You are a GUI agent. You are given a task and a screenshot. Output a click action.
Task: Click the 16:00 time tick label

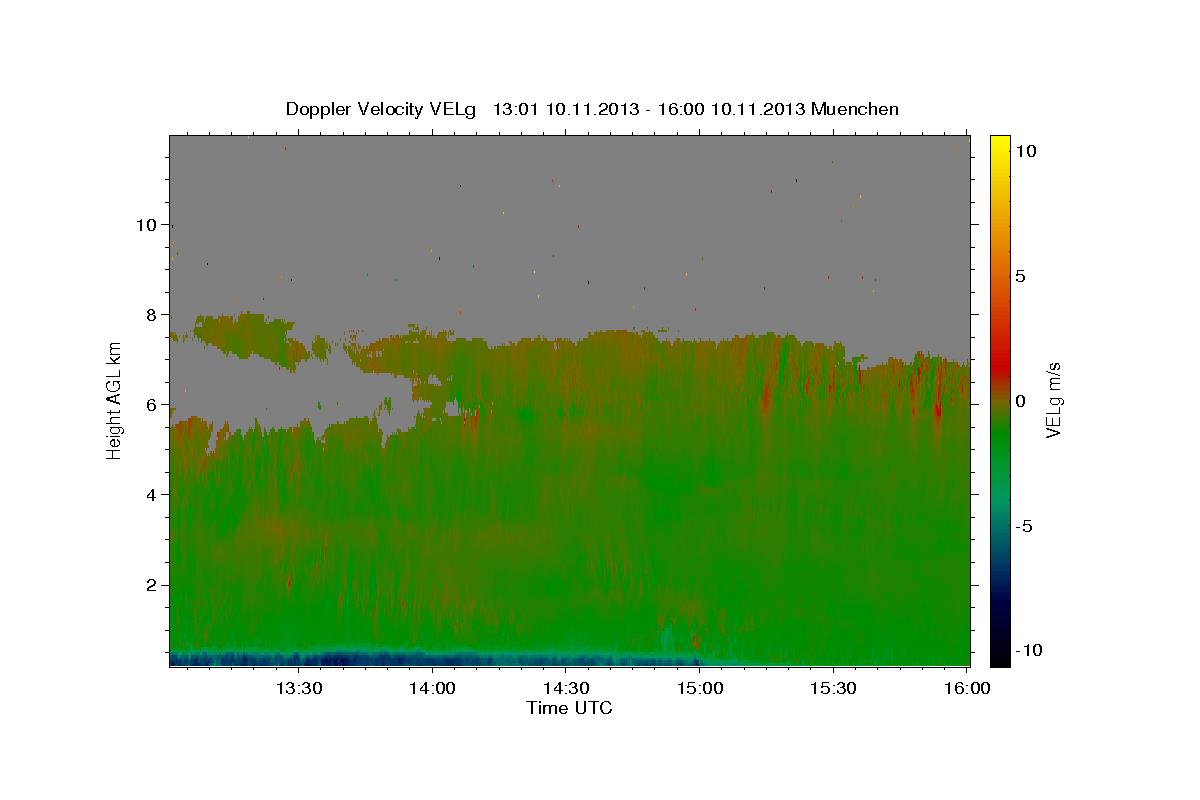[x=966, y=688]
